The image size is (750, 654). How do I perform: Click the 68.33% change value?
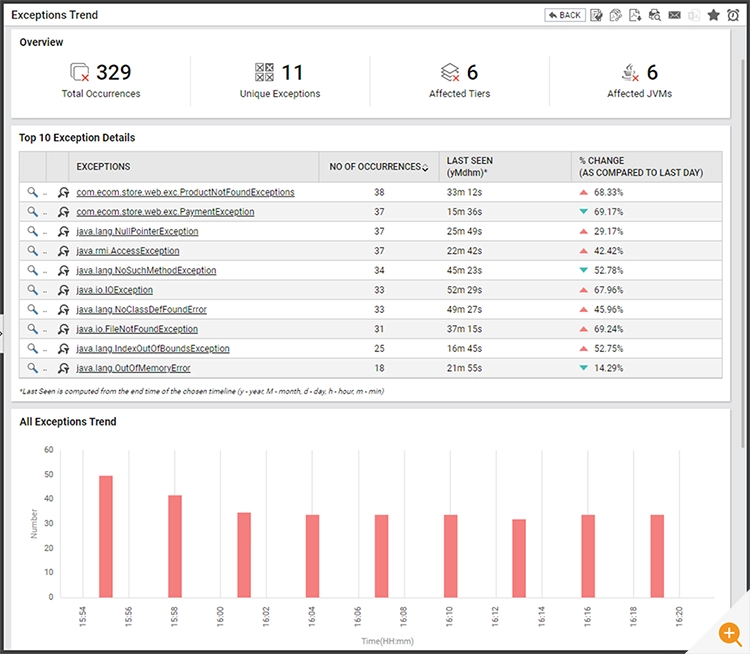(x=608, y=192)
